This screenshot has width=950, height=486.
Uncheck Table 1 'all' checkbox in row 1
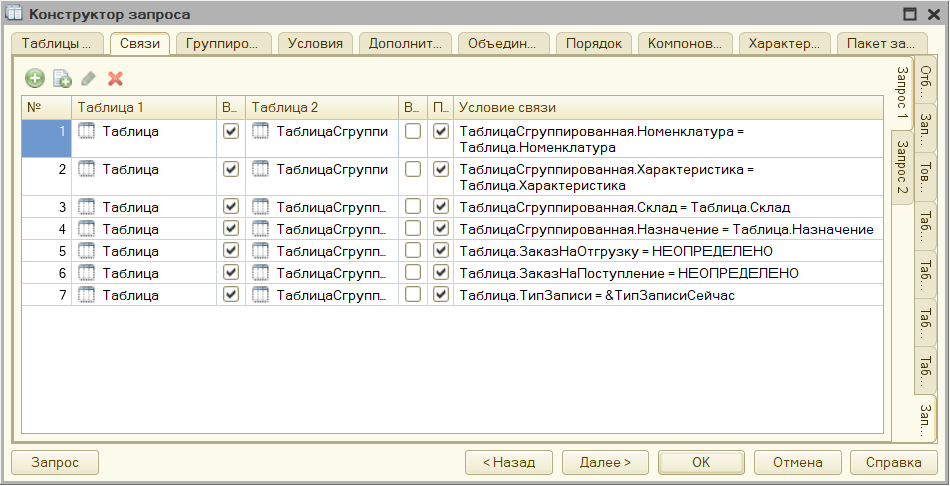tap(231, 131)
